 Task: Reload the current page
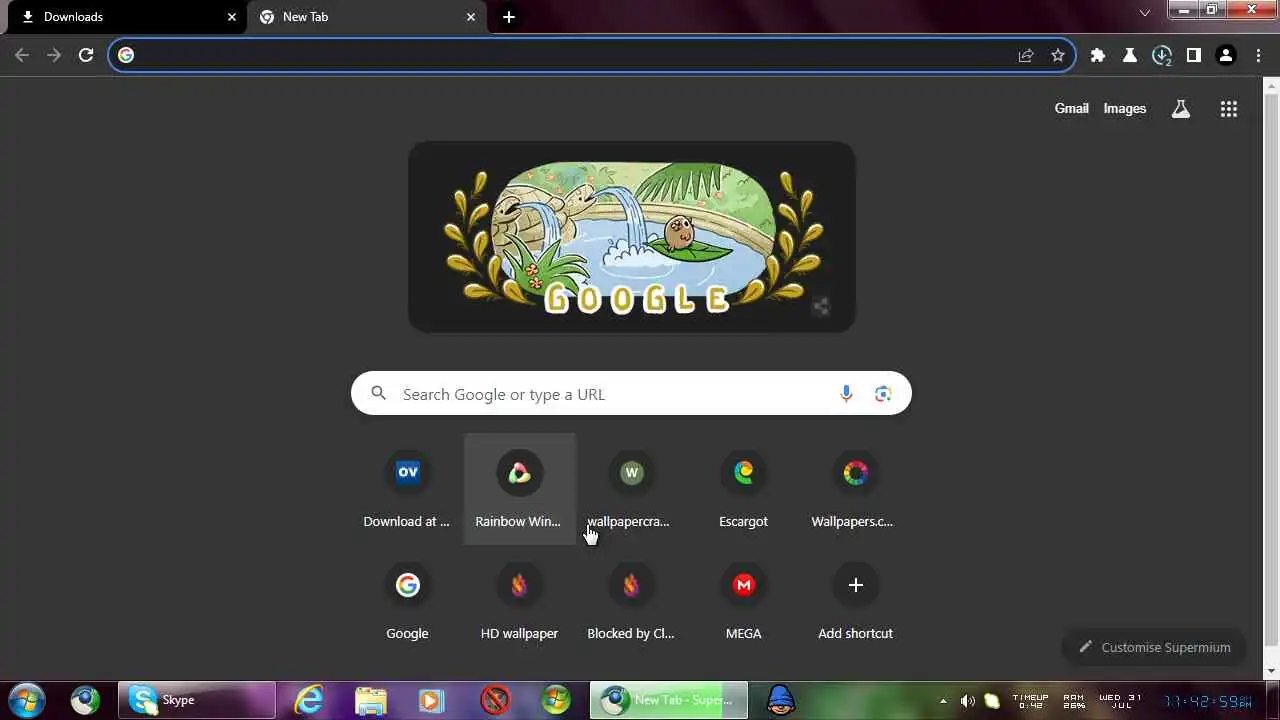(86, 55)
